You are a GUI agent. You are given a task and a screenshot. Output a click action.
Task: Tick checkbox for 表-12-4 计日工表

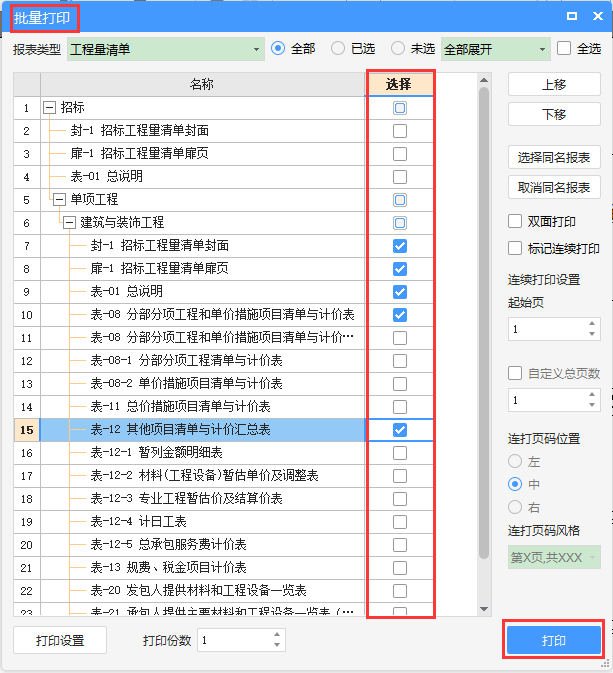(400, 521)
